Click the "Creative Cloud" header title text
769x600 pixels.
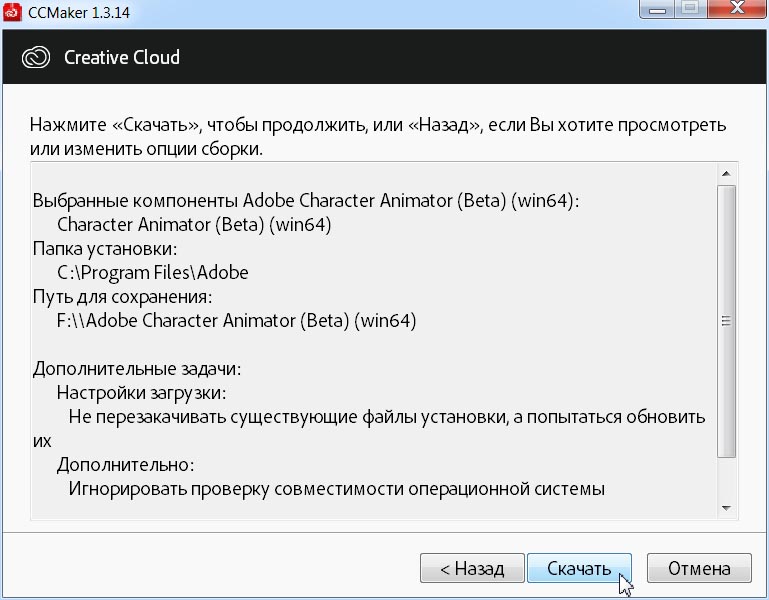click(x=122, y=57)
